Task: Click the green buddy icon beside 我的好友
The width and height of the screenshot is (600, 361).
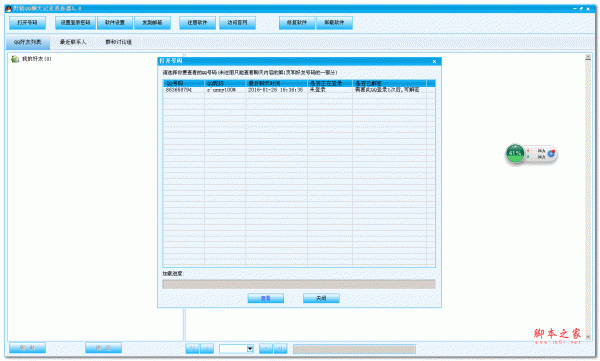Action: (x=15, y=59)
